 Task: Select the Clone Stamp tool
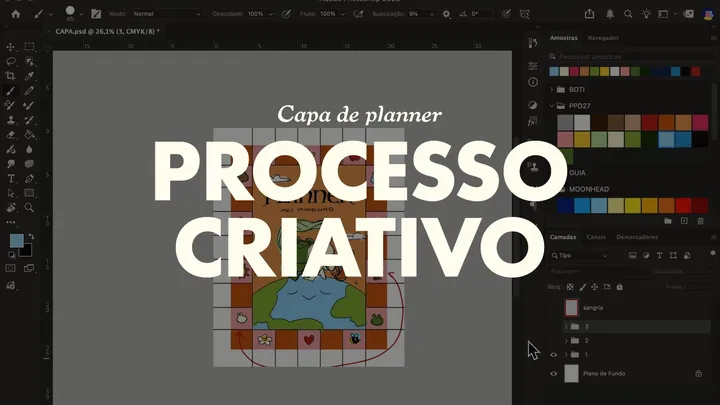(11, 120)
